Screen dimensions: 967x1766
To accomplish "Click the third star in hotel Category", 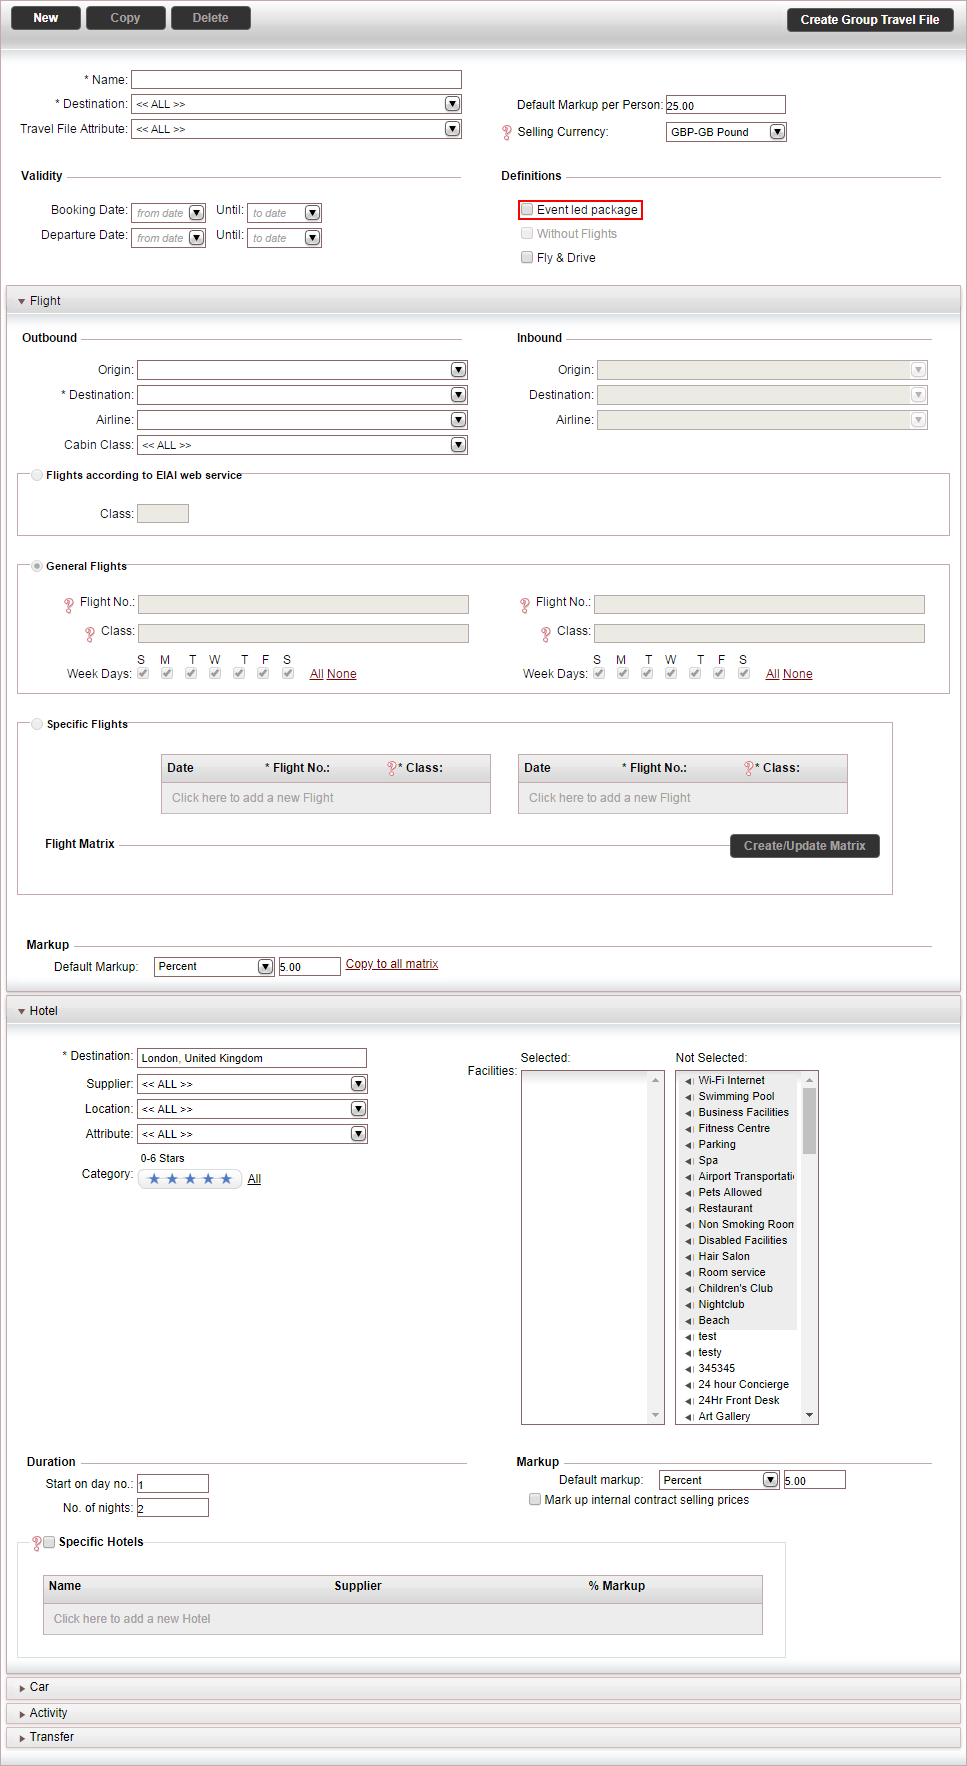I will point(190,1179).
